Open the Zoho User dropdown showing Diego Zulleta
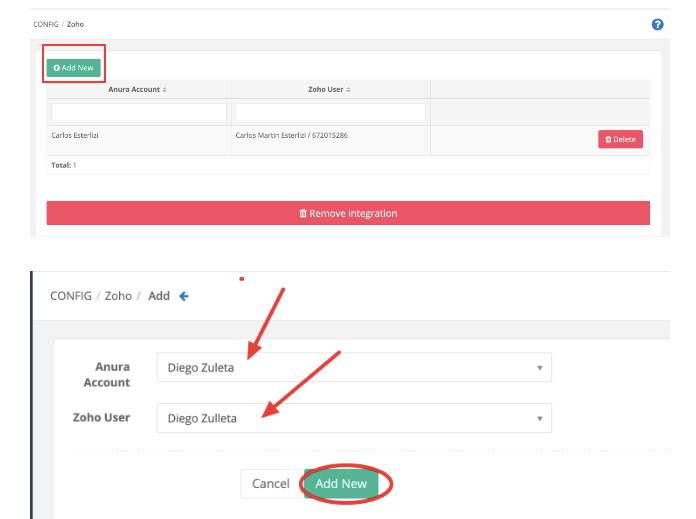 354,418
